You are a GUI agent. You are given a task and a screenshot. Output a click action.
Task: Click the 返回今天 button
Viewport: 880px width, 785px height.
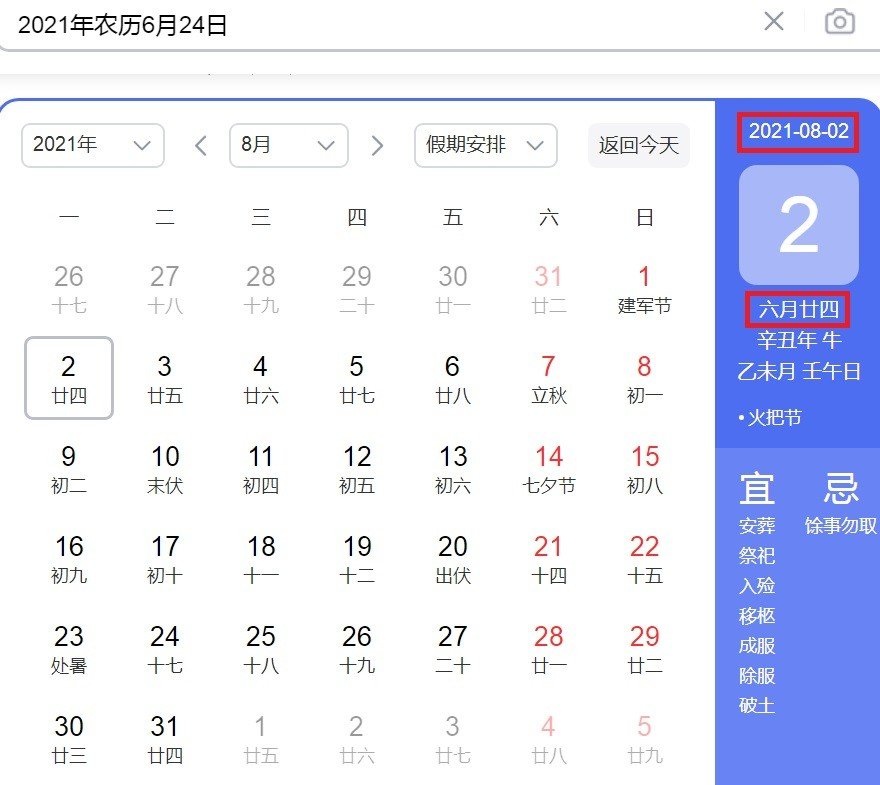tap(638, 145)
